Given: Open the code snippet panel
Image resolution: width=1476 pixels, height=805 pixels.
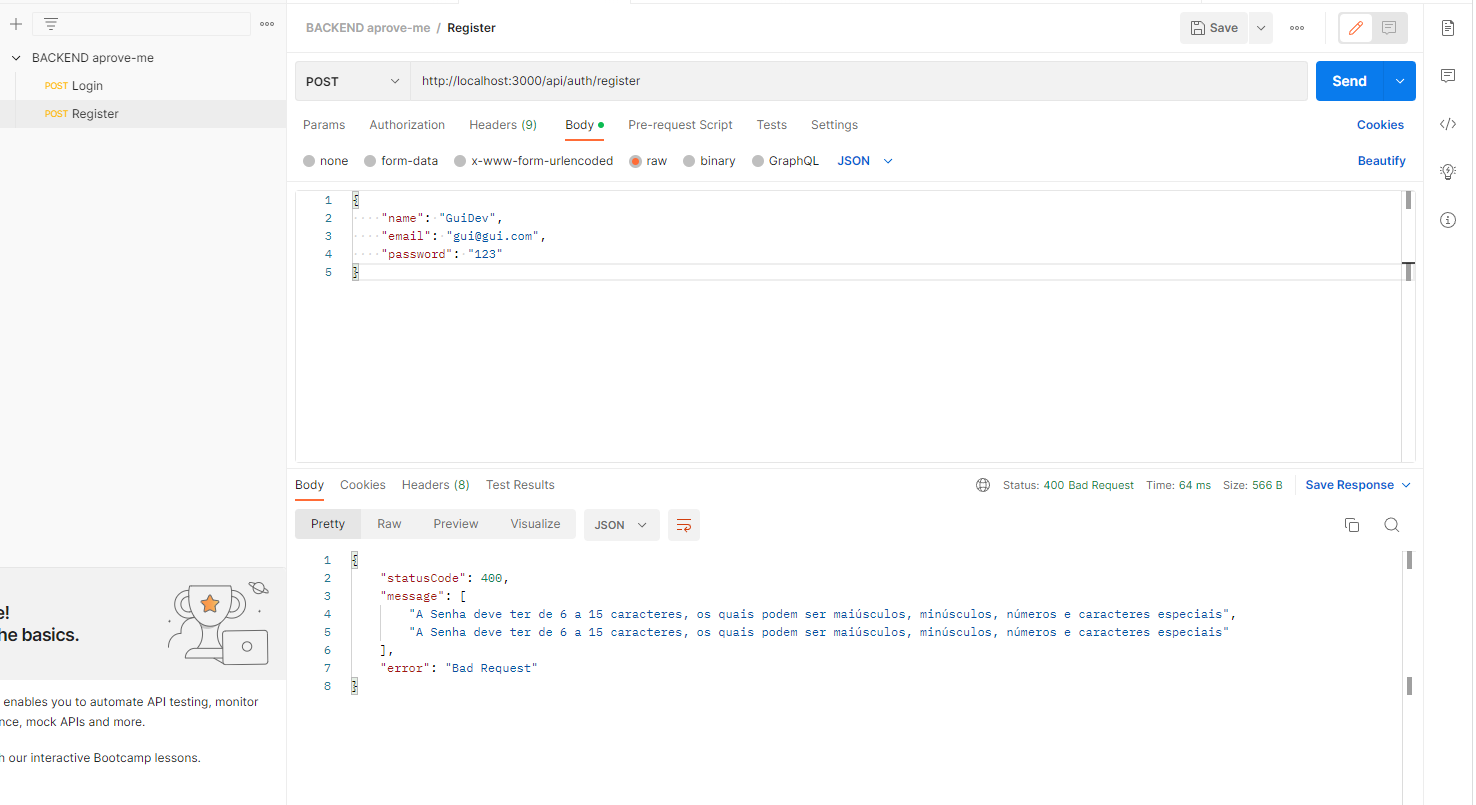Looking at the screenshot, I should pyautogui.click(x=1448, y=124).
